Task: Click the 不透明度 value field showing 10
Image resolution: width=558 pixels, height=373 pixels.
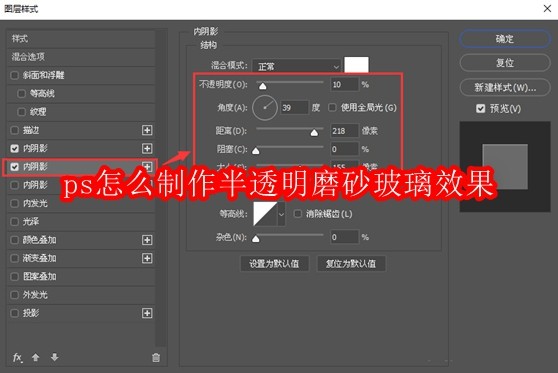Action: click(344, 84)
